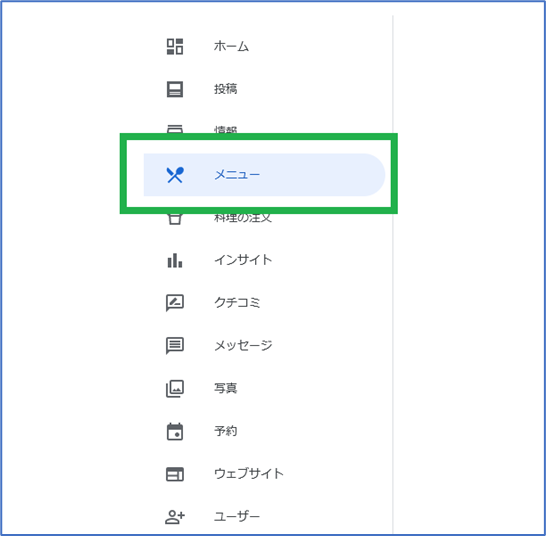Open メッセージ section
The width and height of the screenshot is (546, 536).
(243, 345)
